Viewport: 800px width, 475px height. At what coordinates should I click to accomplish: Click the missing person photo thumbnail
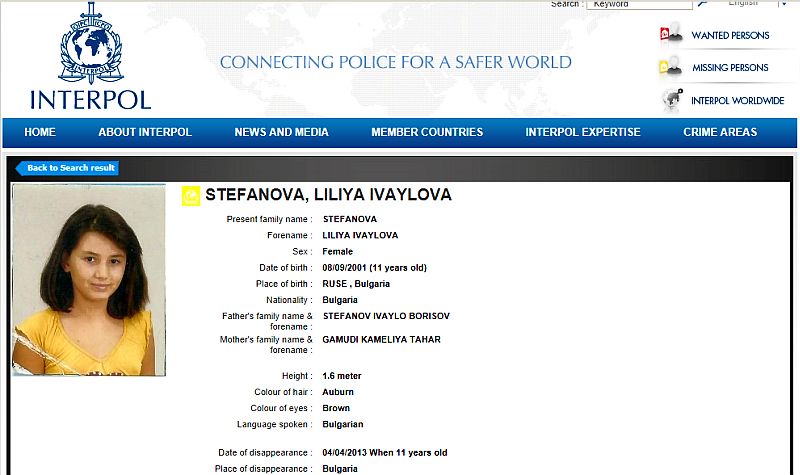pos(89,280)
